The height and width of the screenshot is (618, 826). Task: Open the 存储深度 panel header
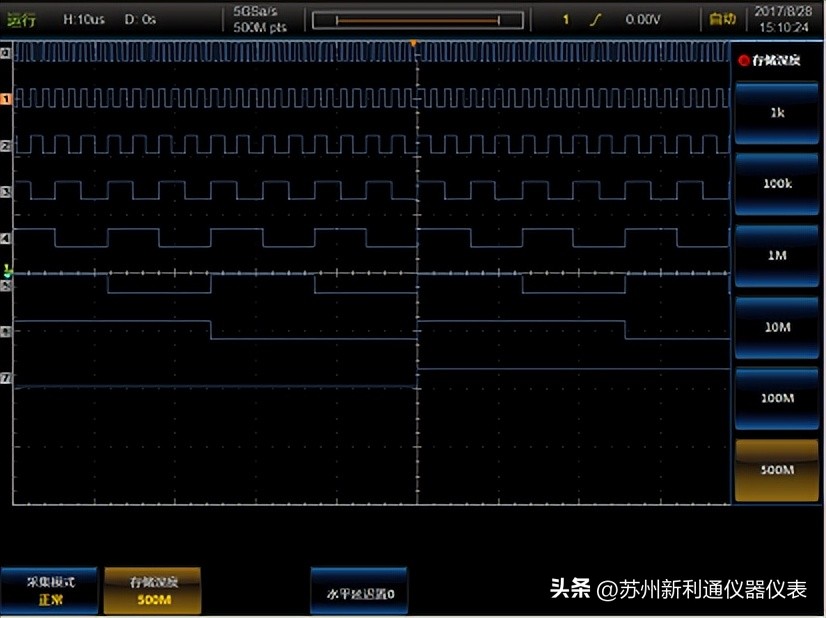778,58
